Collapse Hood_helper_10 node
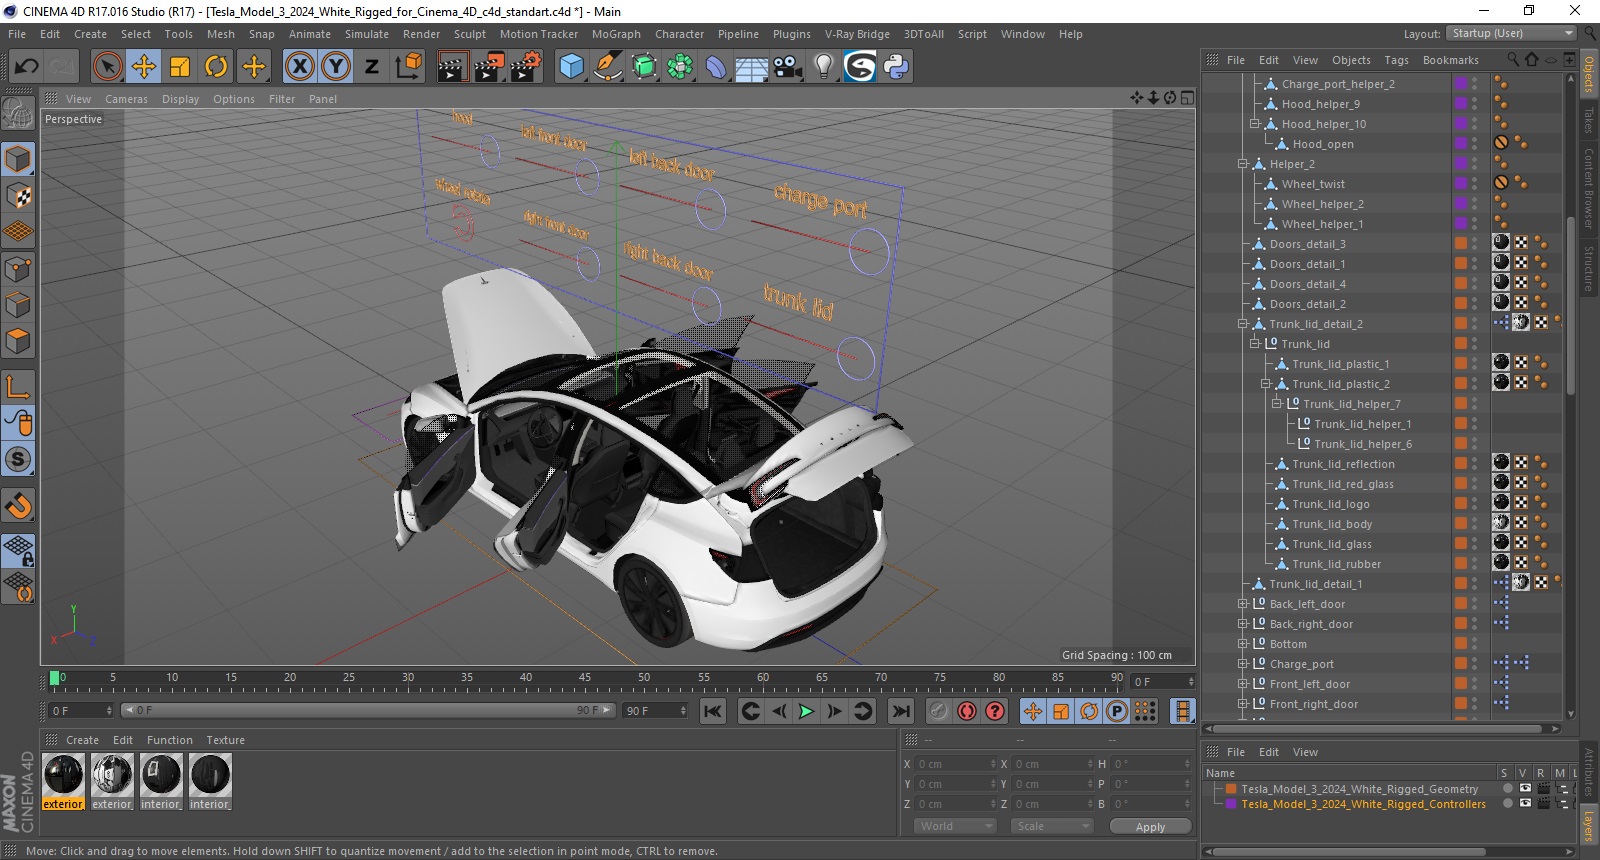The height and width of the screenshot is (860, 1600). point(1255,124)
